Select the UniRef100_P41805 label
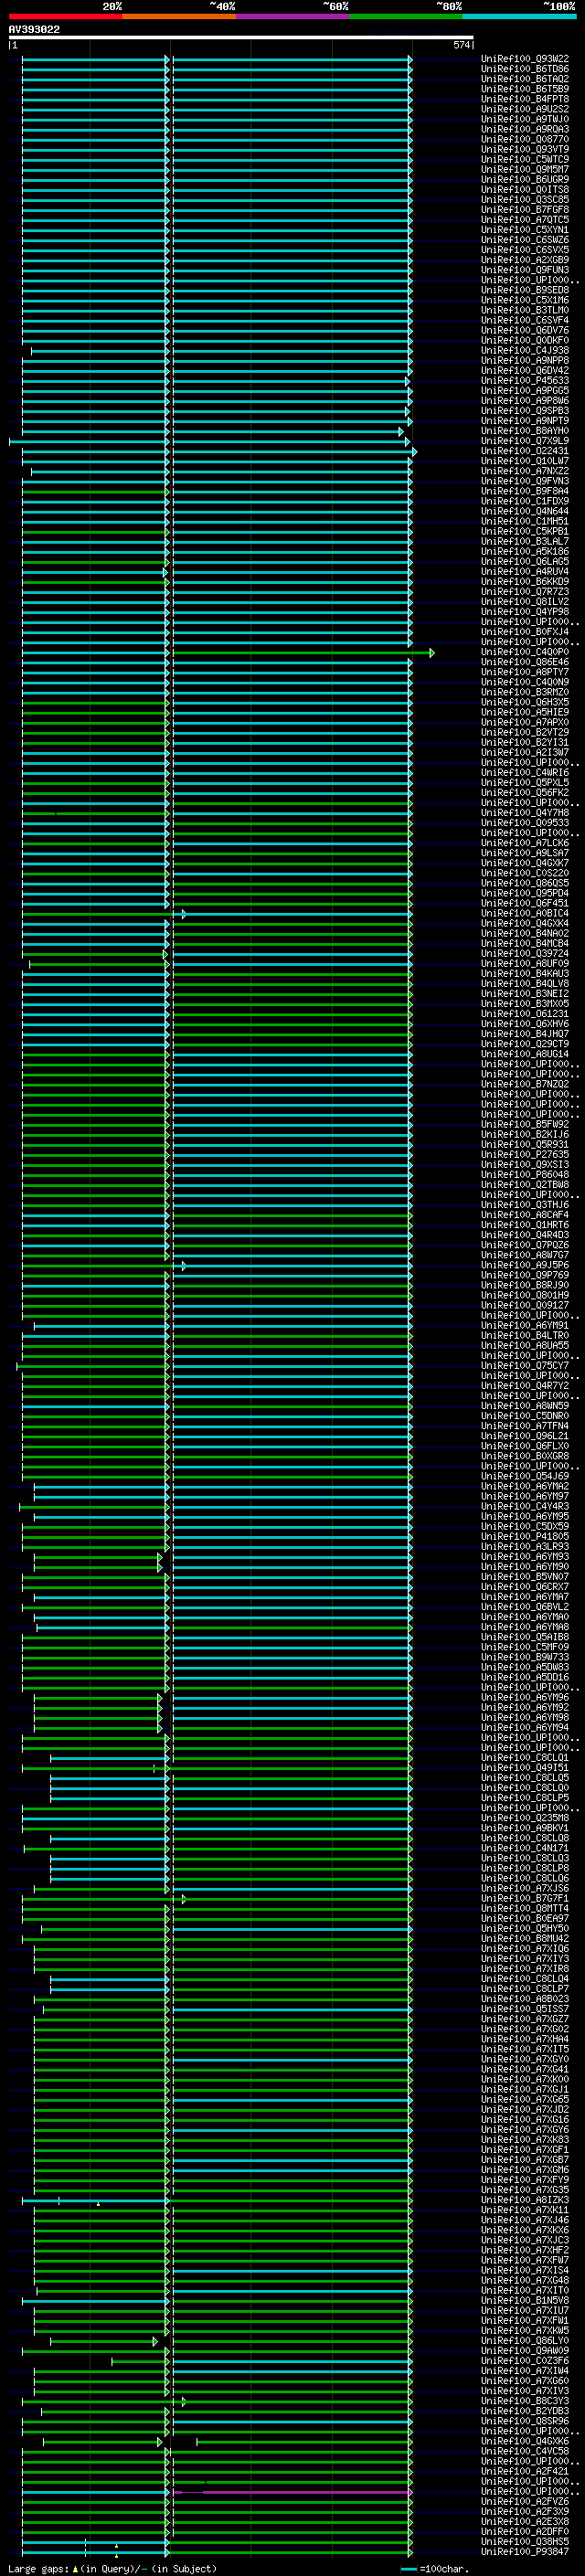Image resolution: width=585 pixels, height=2576 pixels. click(x=525, y=1537)
